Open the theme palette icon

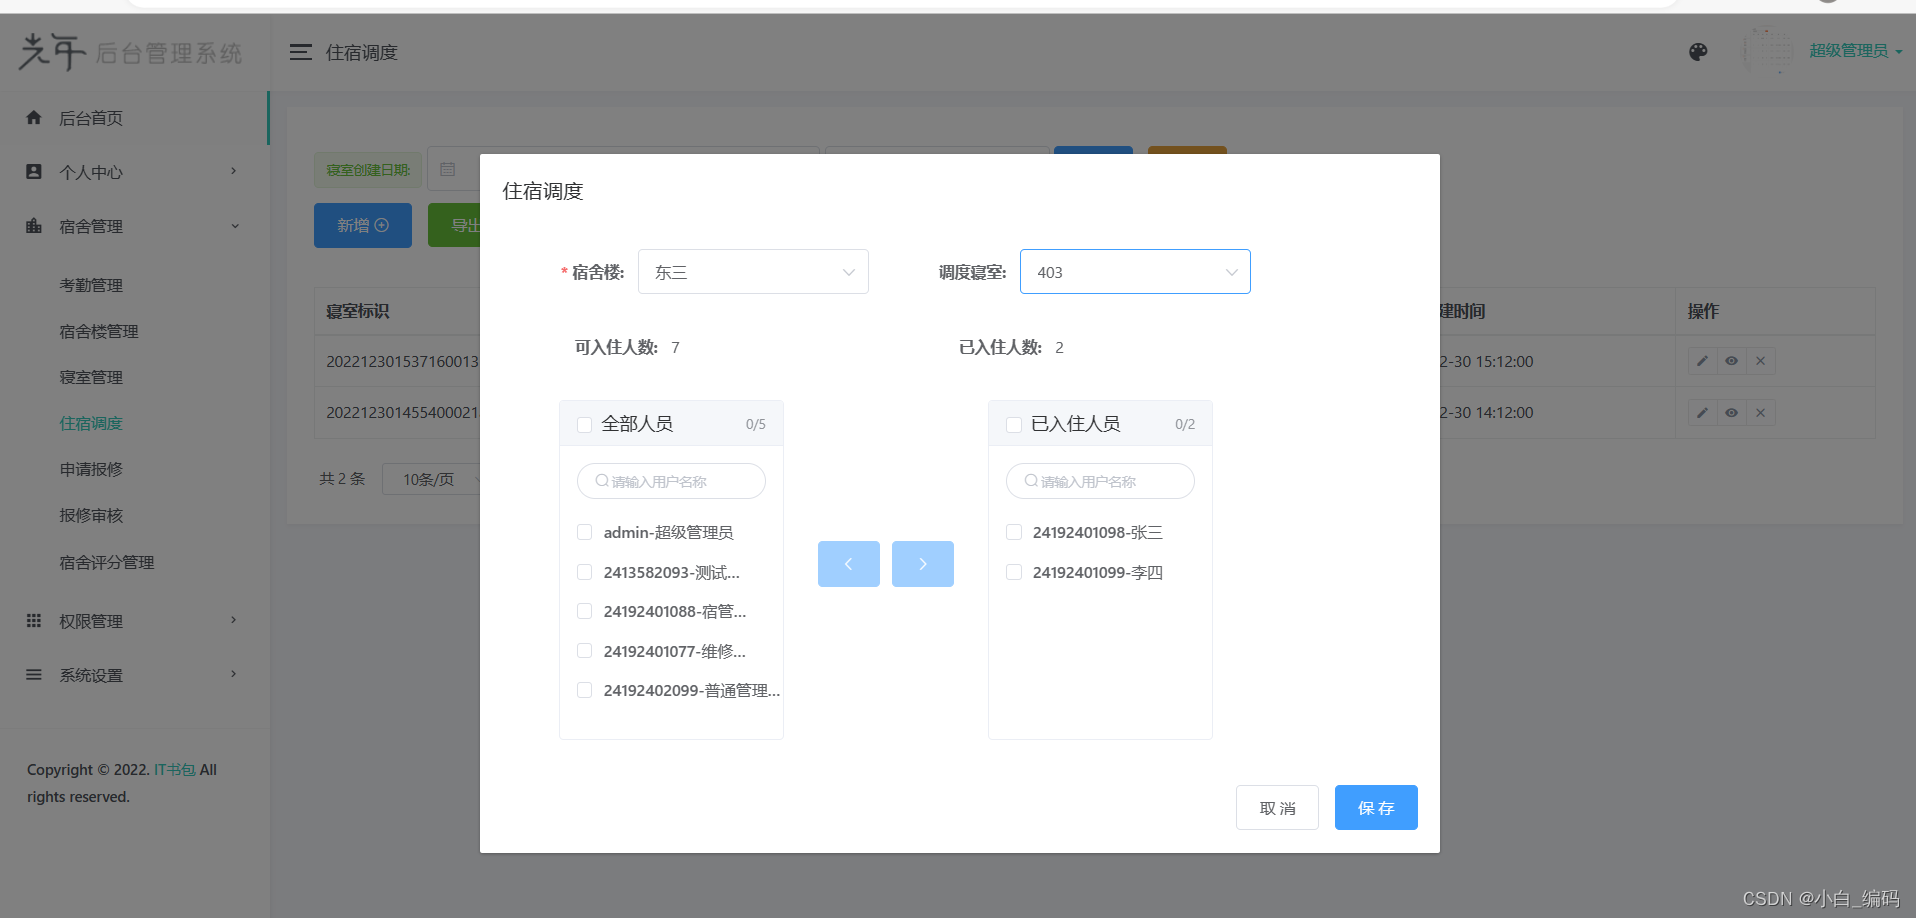pyautogui.click(x=1698, y=52)
